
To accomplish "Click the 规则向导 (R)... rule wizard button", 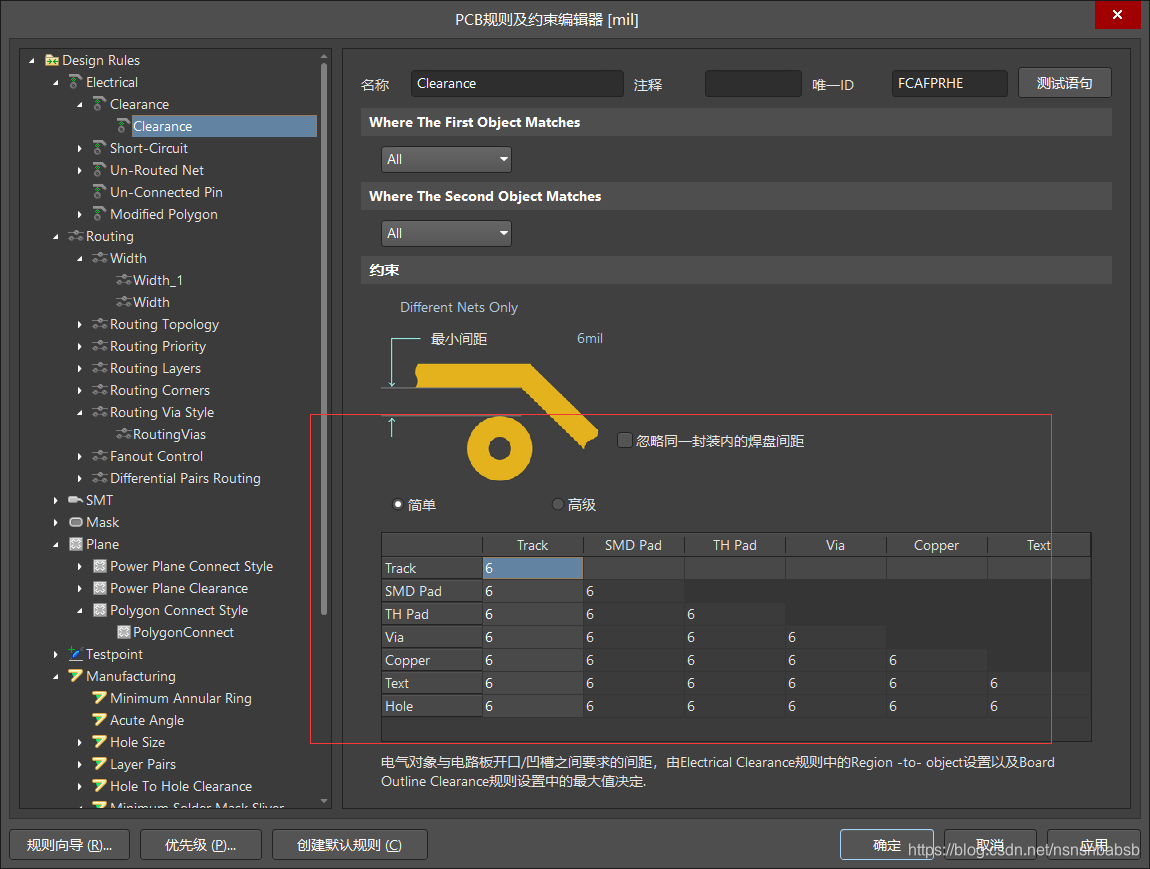I will tap(70, 845).
